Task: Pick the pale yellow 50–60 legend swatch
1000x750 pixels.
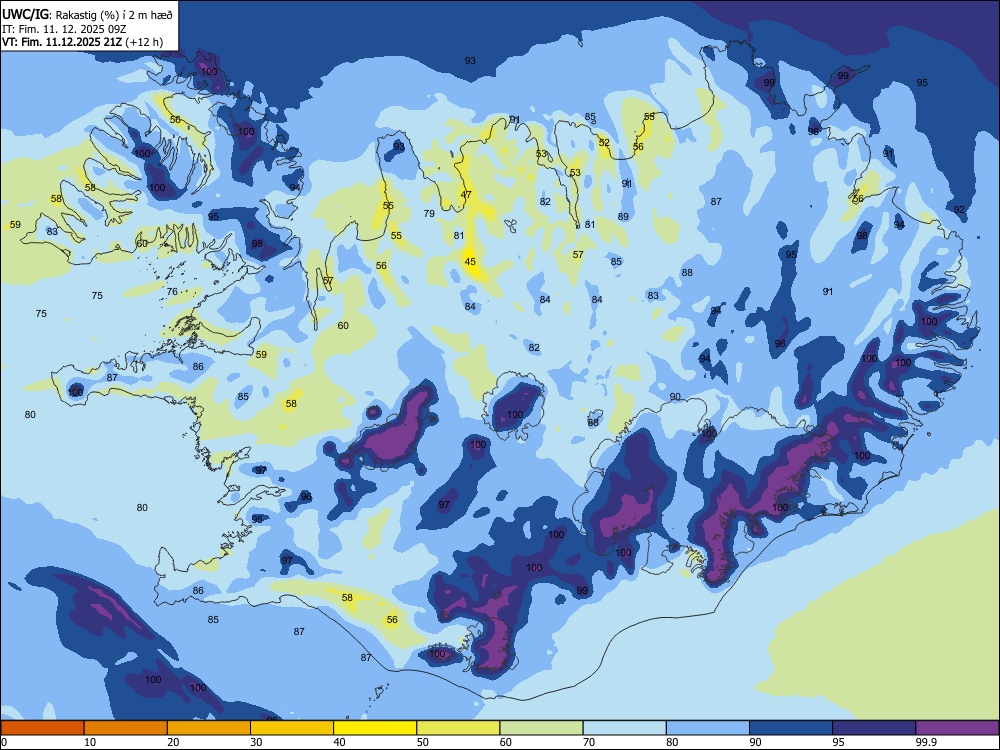Action: point(458,728)
